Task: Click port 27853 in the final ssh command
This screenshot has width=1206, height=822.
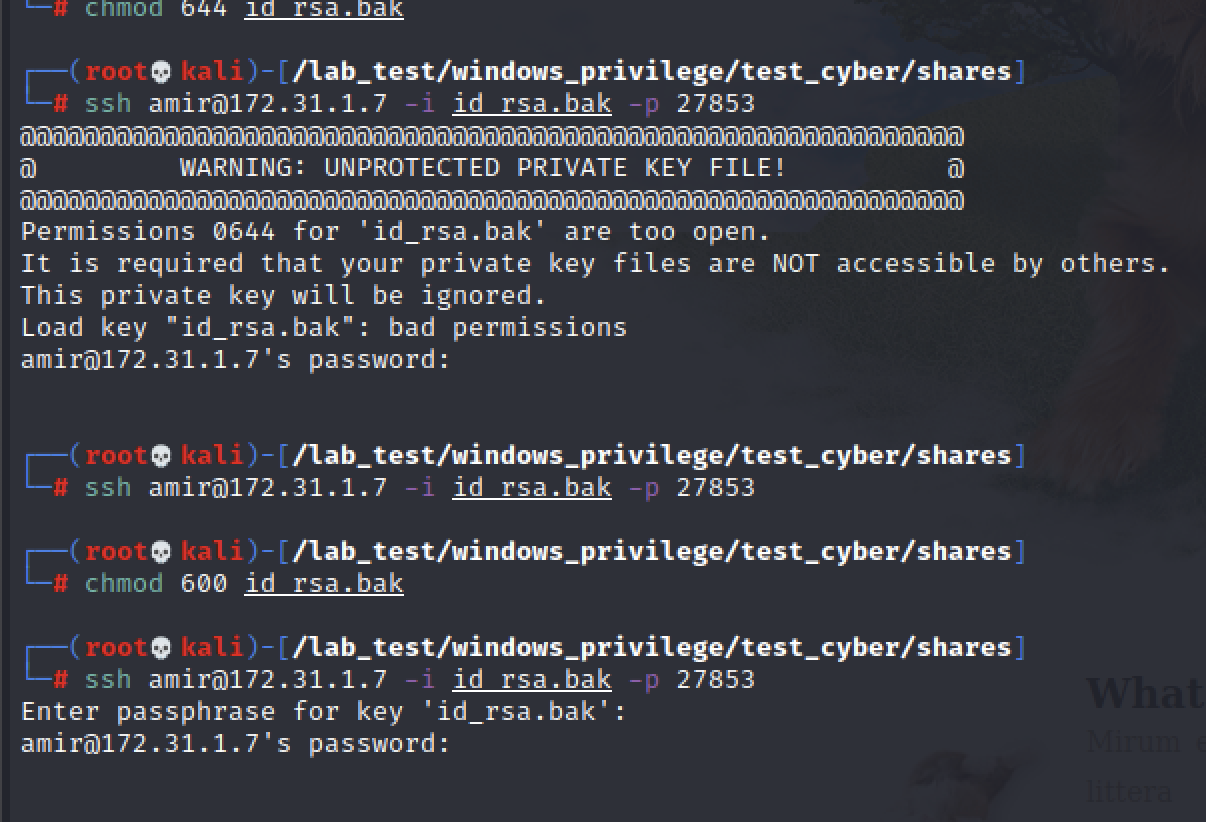Action: tap(715, 680)
